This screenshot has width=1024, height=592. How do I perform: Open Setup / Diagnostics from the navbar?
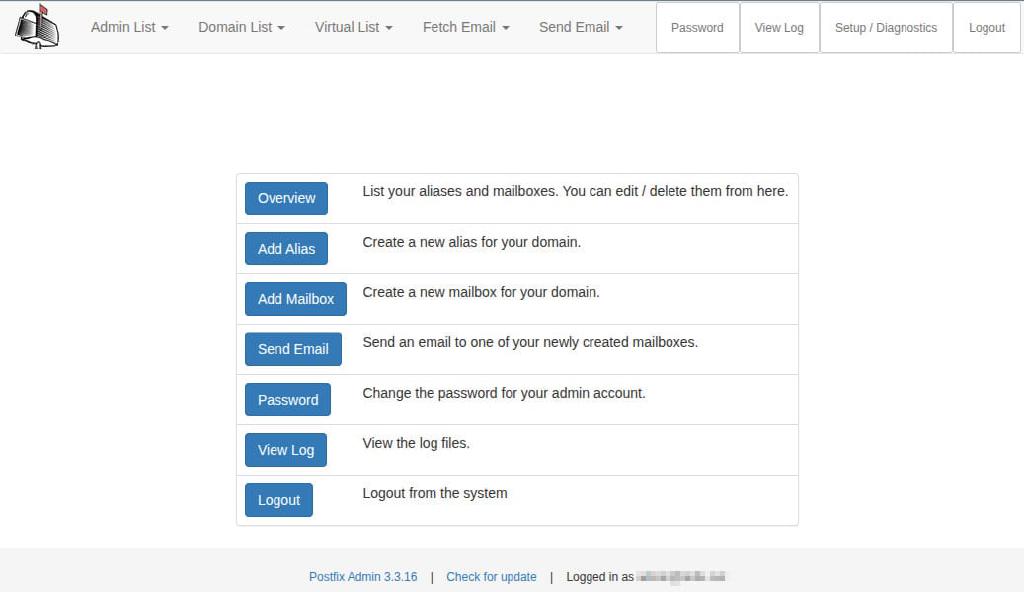[885, 27]
